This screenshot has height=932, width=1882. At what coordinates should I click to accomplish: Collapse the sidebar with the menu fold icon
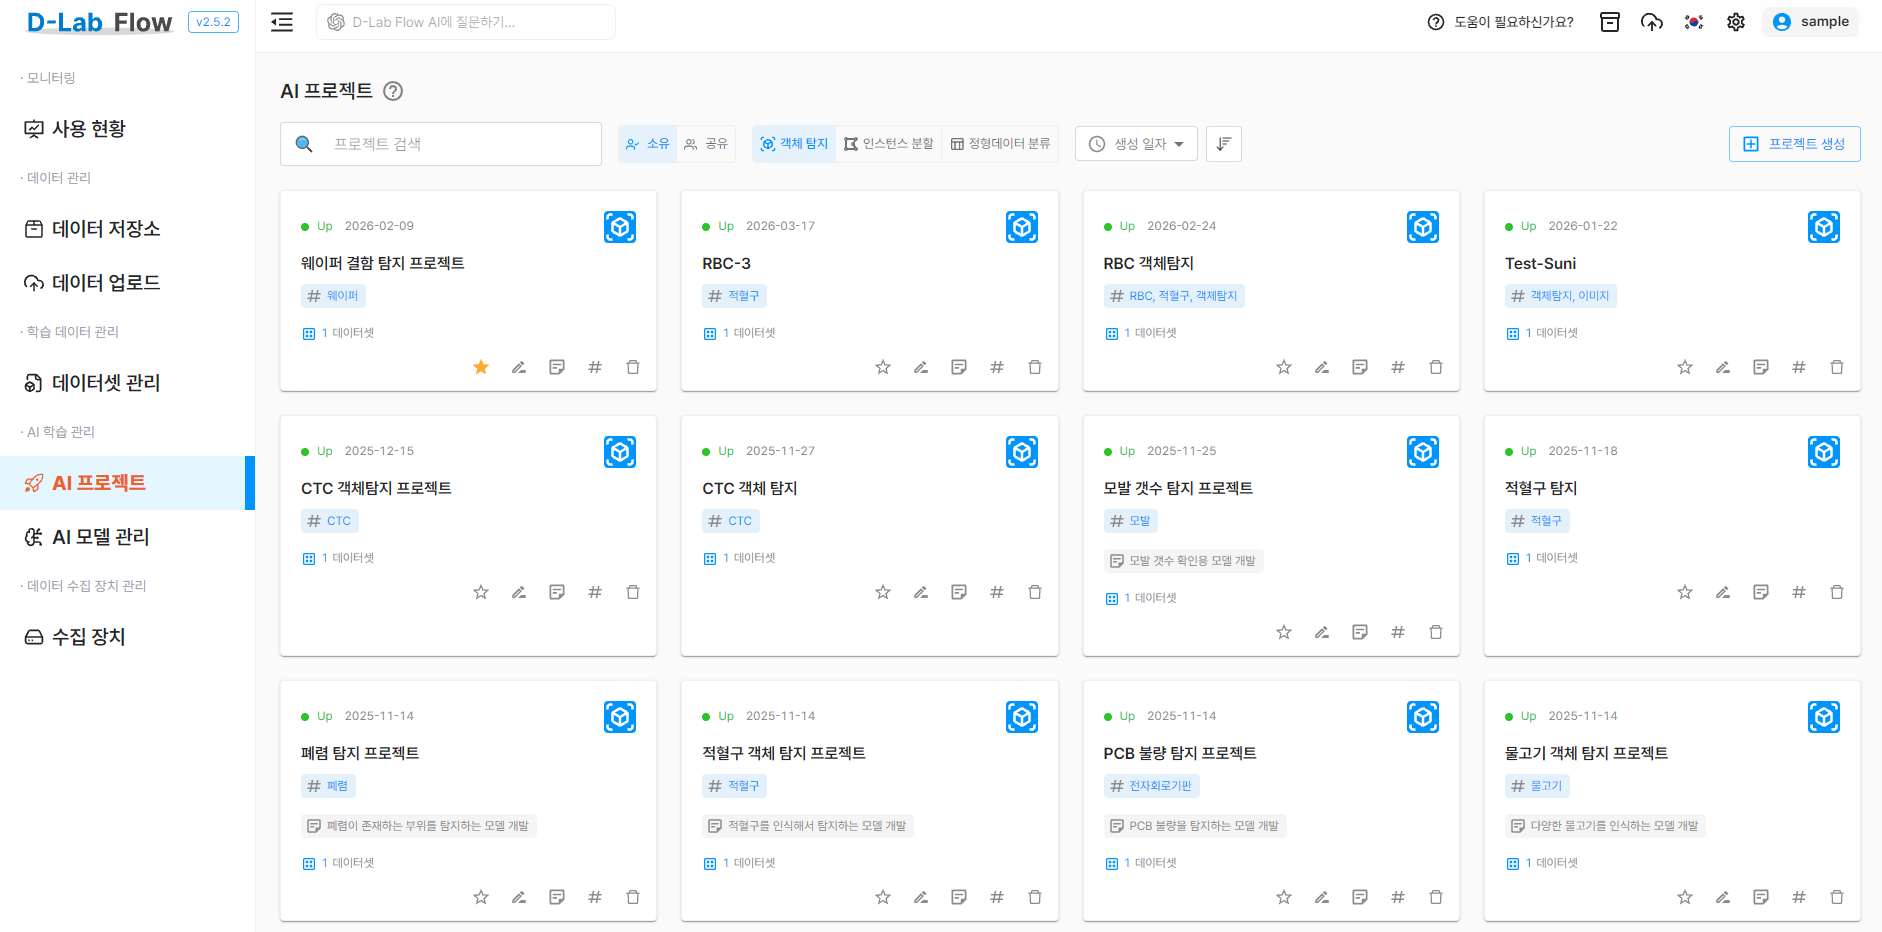point(282,22)
